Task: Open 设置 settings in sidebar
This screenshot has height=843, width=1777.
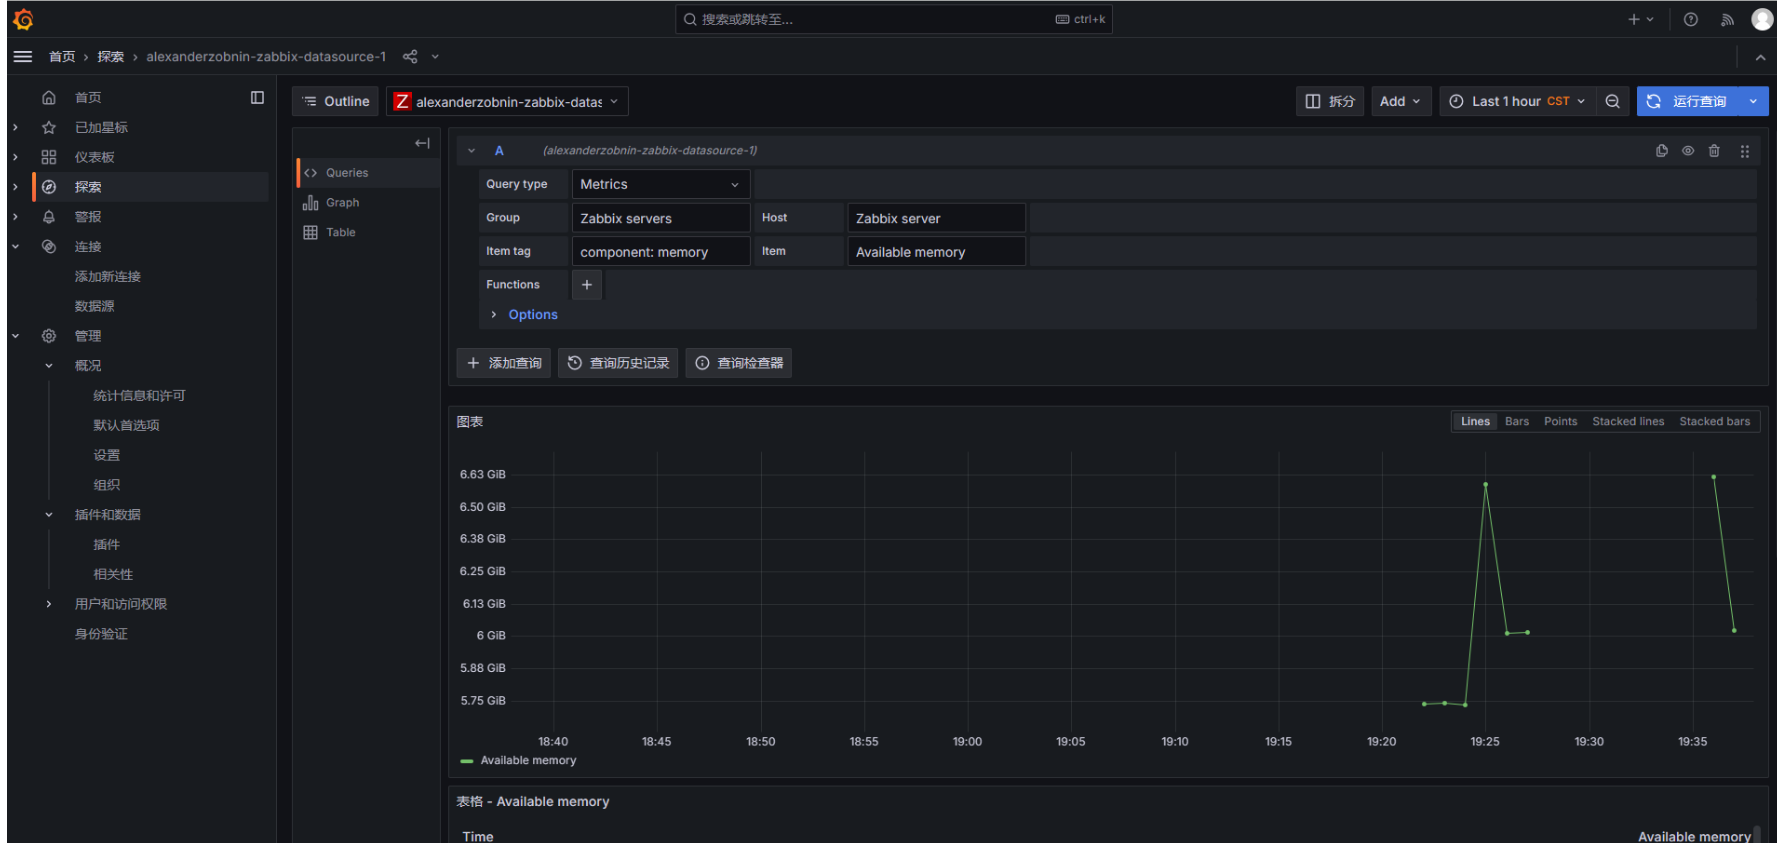Action: coord(106,455)
